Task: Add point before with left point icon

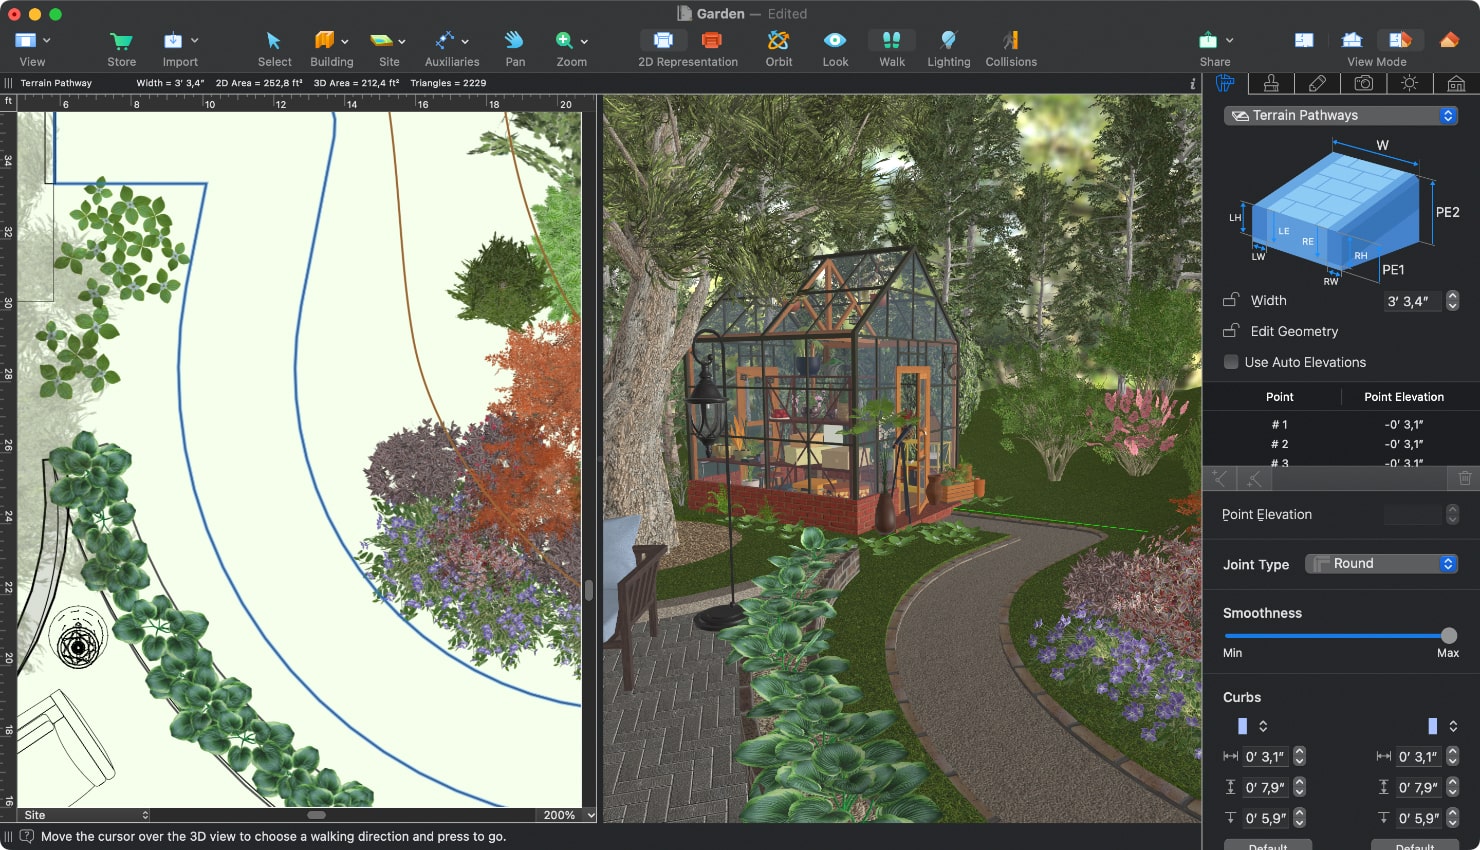Action: click(1220, 479)
